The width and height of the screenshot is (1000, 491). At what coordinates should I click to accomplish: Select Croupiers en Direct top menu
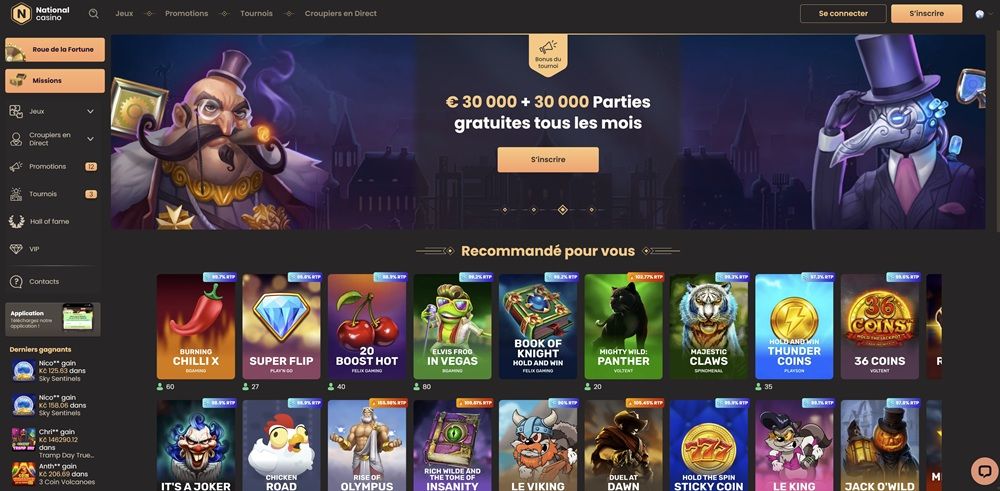tap(341, 13)
